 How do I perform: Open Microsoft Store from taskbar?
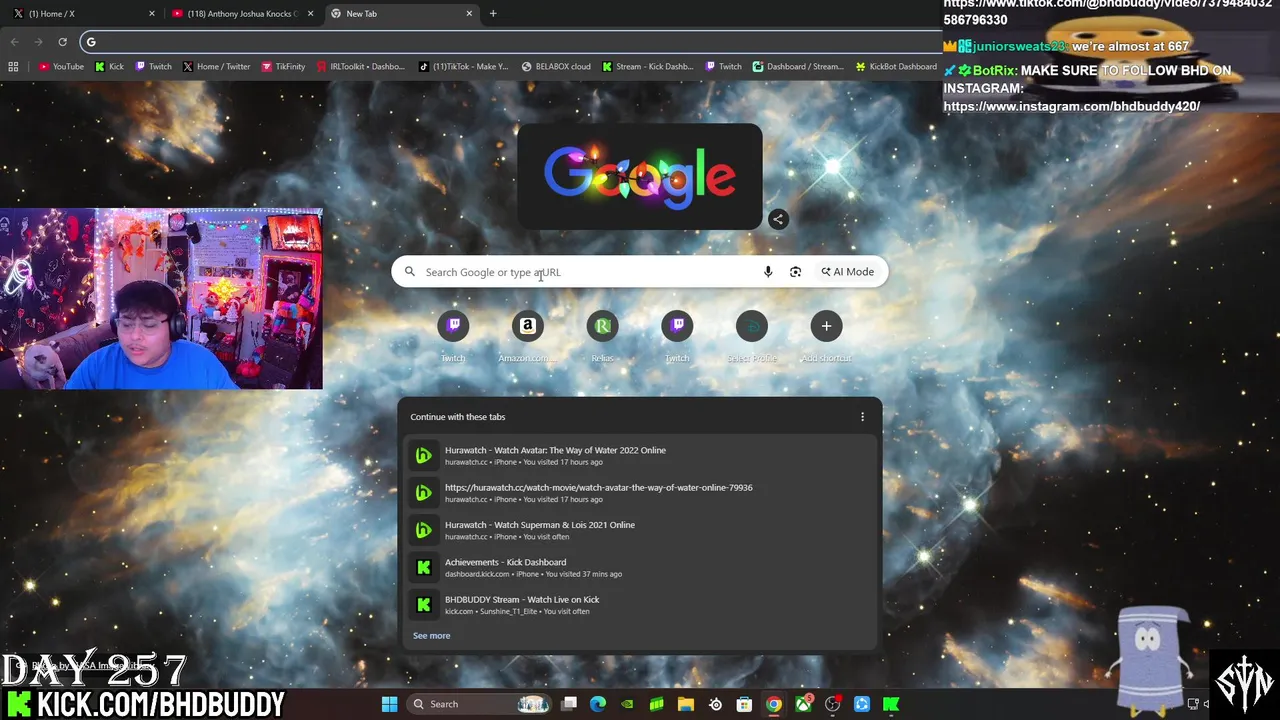(744, 704)
